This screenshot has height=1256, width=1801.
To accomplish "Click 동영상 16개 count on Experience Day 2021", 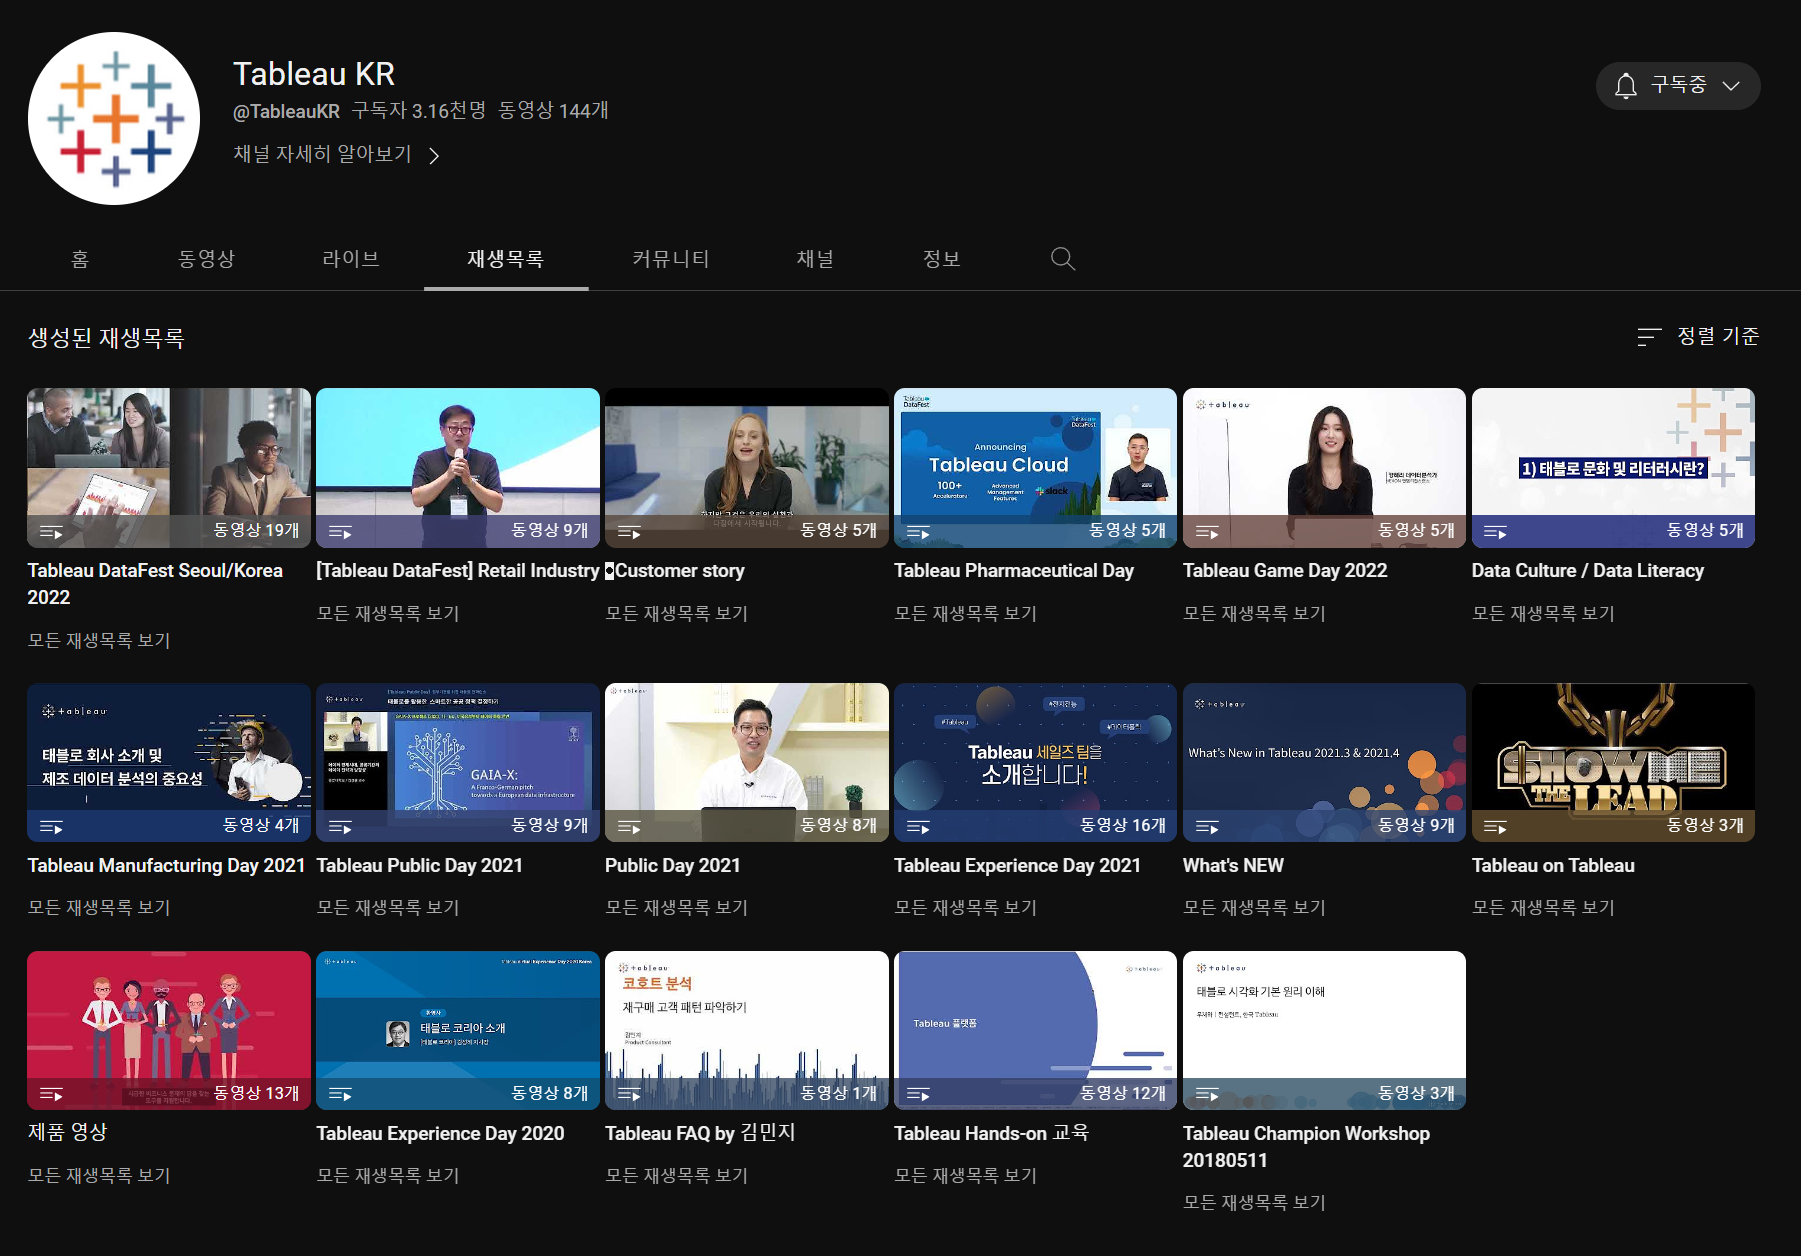I will point(1123,826).
